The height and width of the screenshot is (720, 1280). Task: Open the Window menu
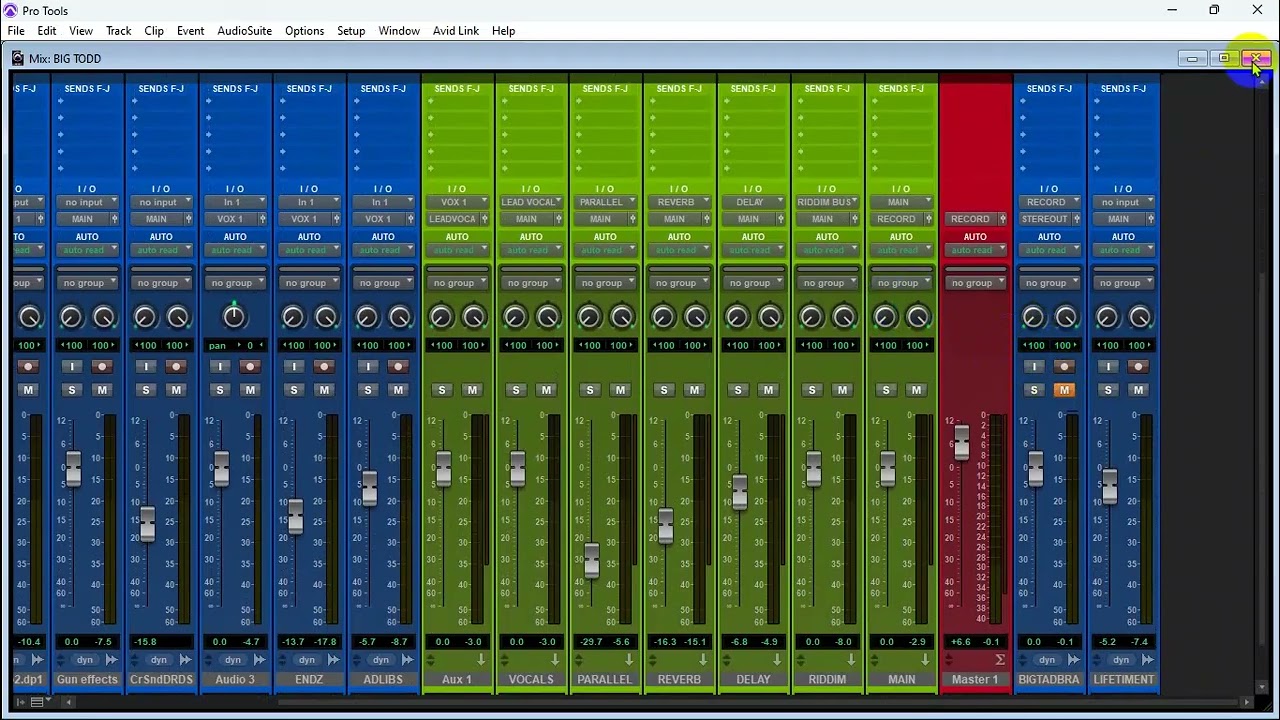coord(399,31)
